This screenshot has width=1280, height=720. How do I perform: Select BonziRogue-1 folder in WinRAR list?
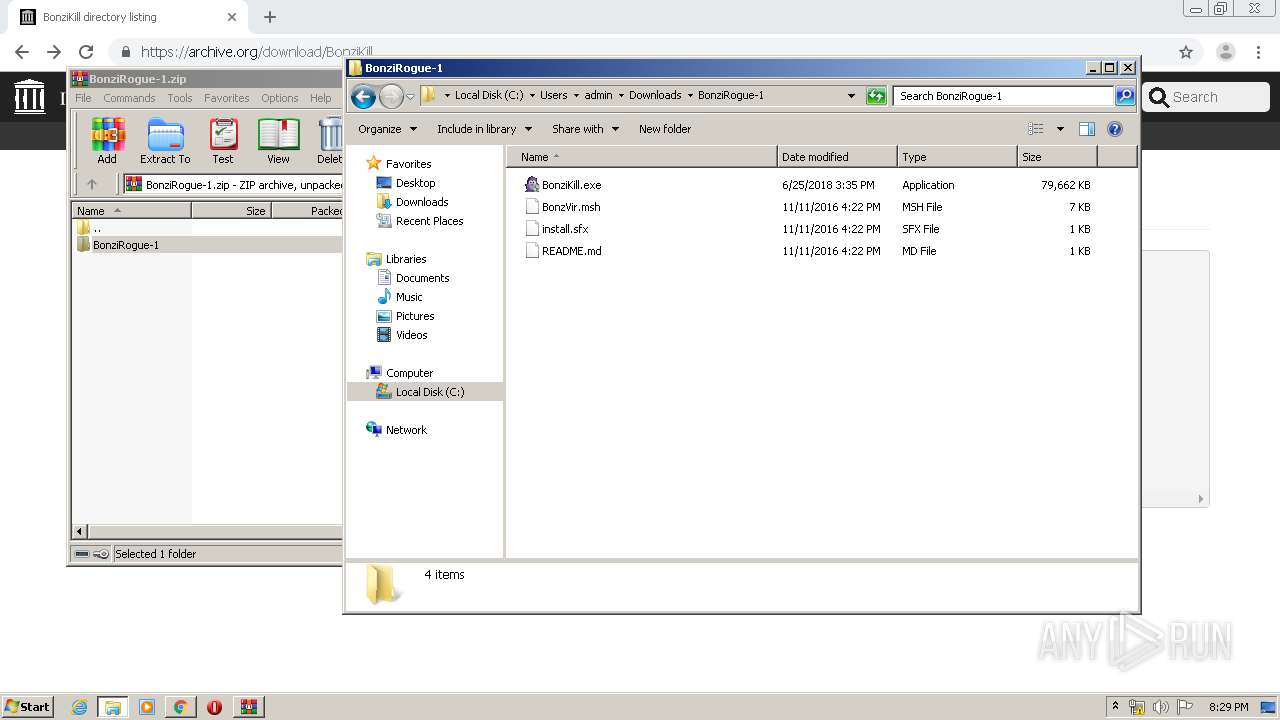coord(126,245)
